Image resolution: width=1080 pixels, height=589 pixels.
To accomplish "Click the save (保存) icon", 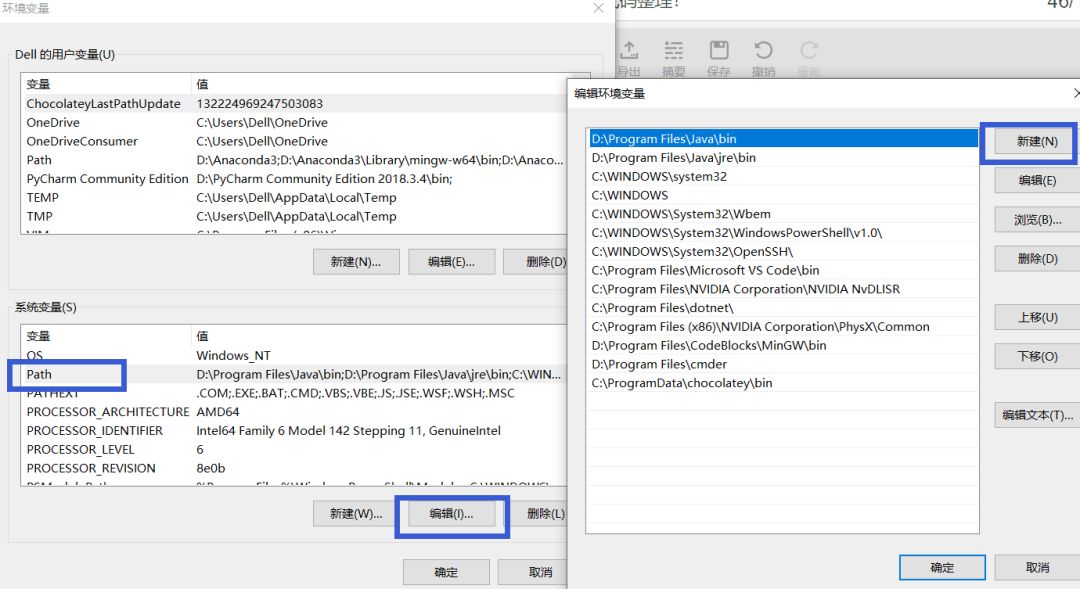I will pyautogui.click(x=718, y=52).
